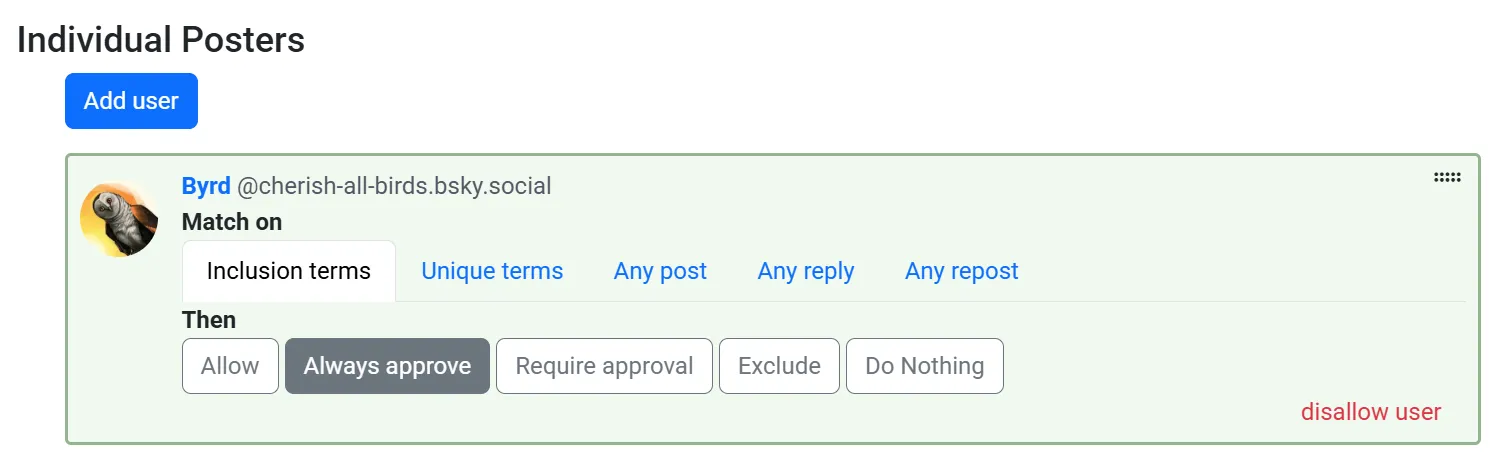Show the Any repost tab
Screen dimensions: 1495x466
[x=961, y=271]
